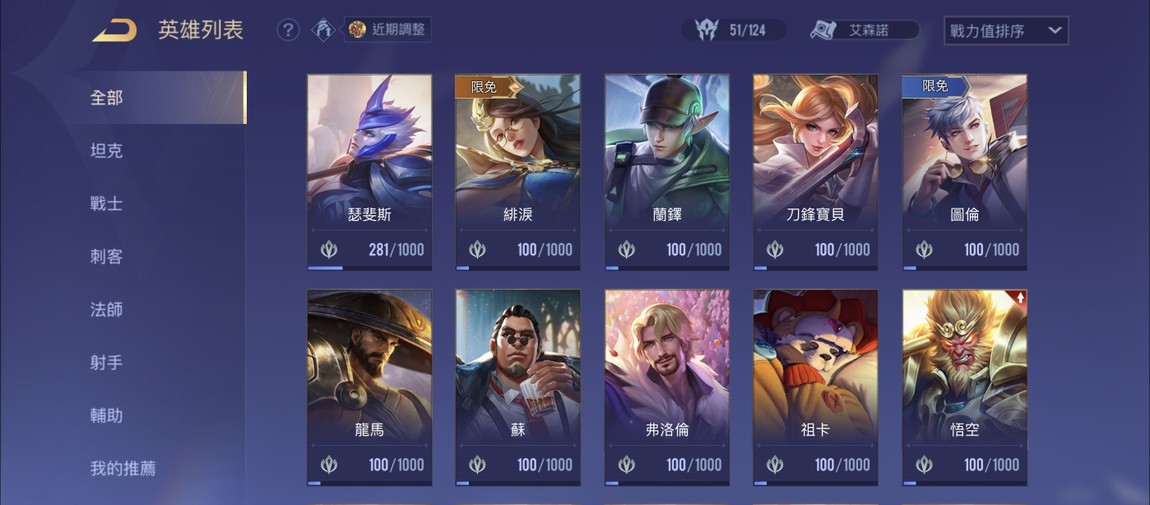Open the 龍馬 hero card

369,388
